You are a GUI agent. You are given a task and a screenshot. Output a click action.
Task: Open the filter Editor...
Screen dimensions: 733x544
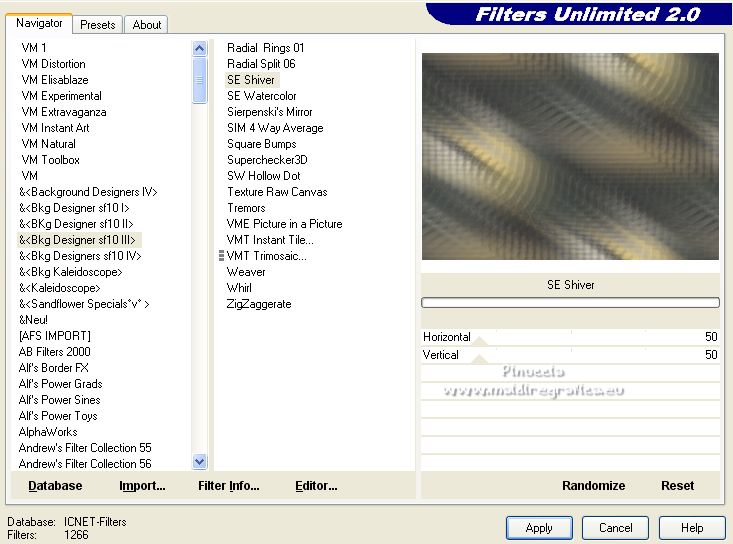[x=316, y=486]
